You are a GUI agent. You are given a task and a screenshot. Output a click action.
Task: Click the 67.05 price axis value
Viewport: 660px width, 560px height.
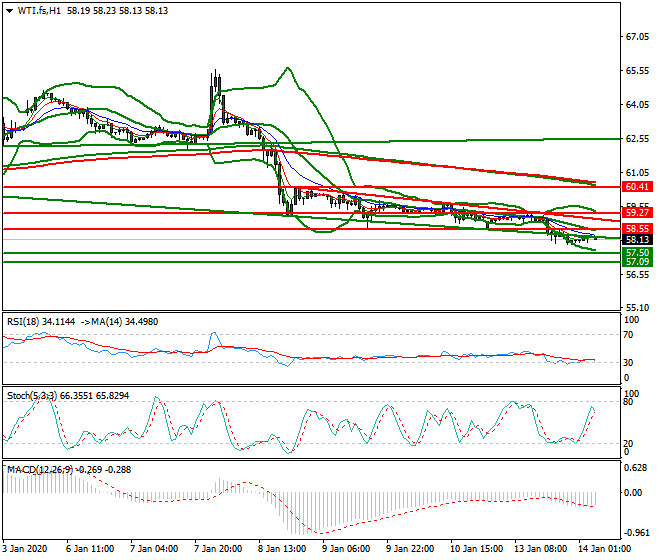click(637, 37)
